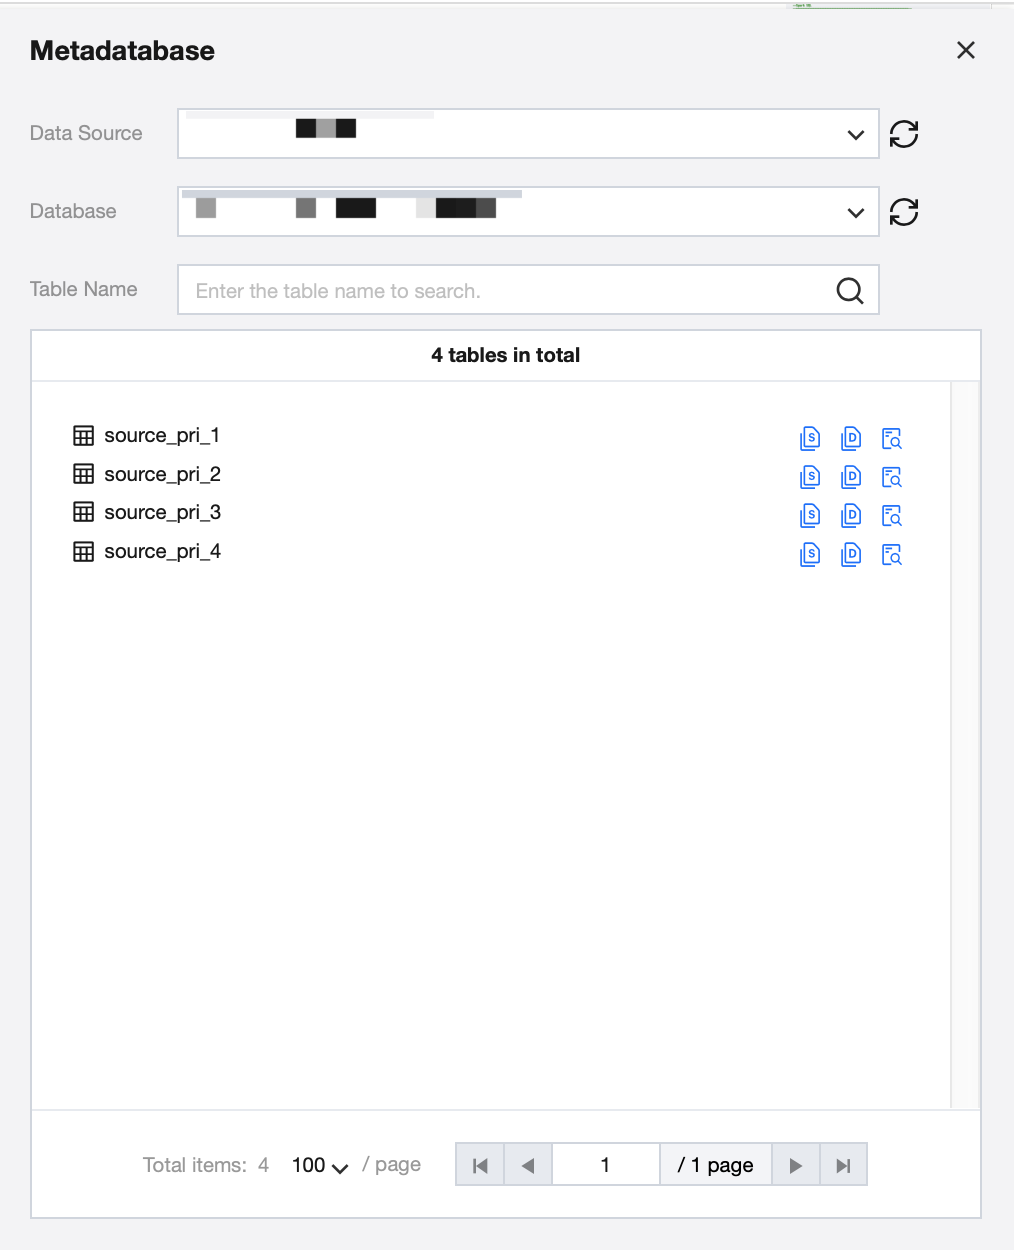The image size is (1014, 1250).
Task: Open table detail preview for source_pri_2
Action: tap(892, 477)
